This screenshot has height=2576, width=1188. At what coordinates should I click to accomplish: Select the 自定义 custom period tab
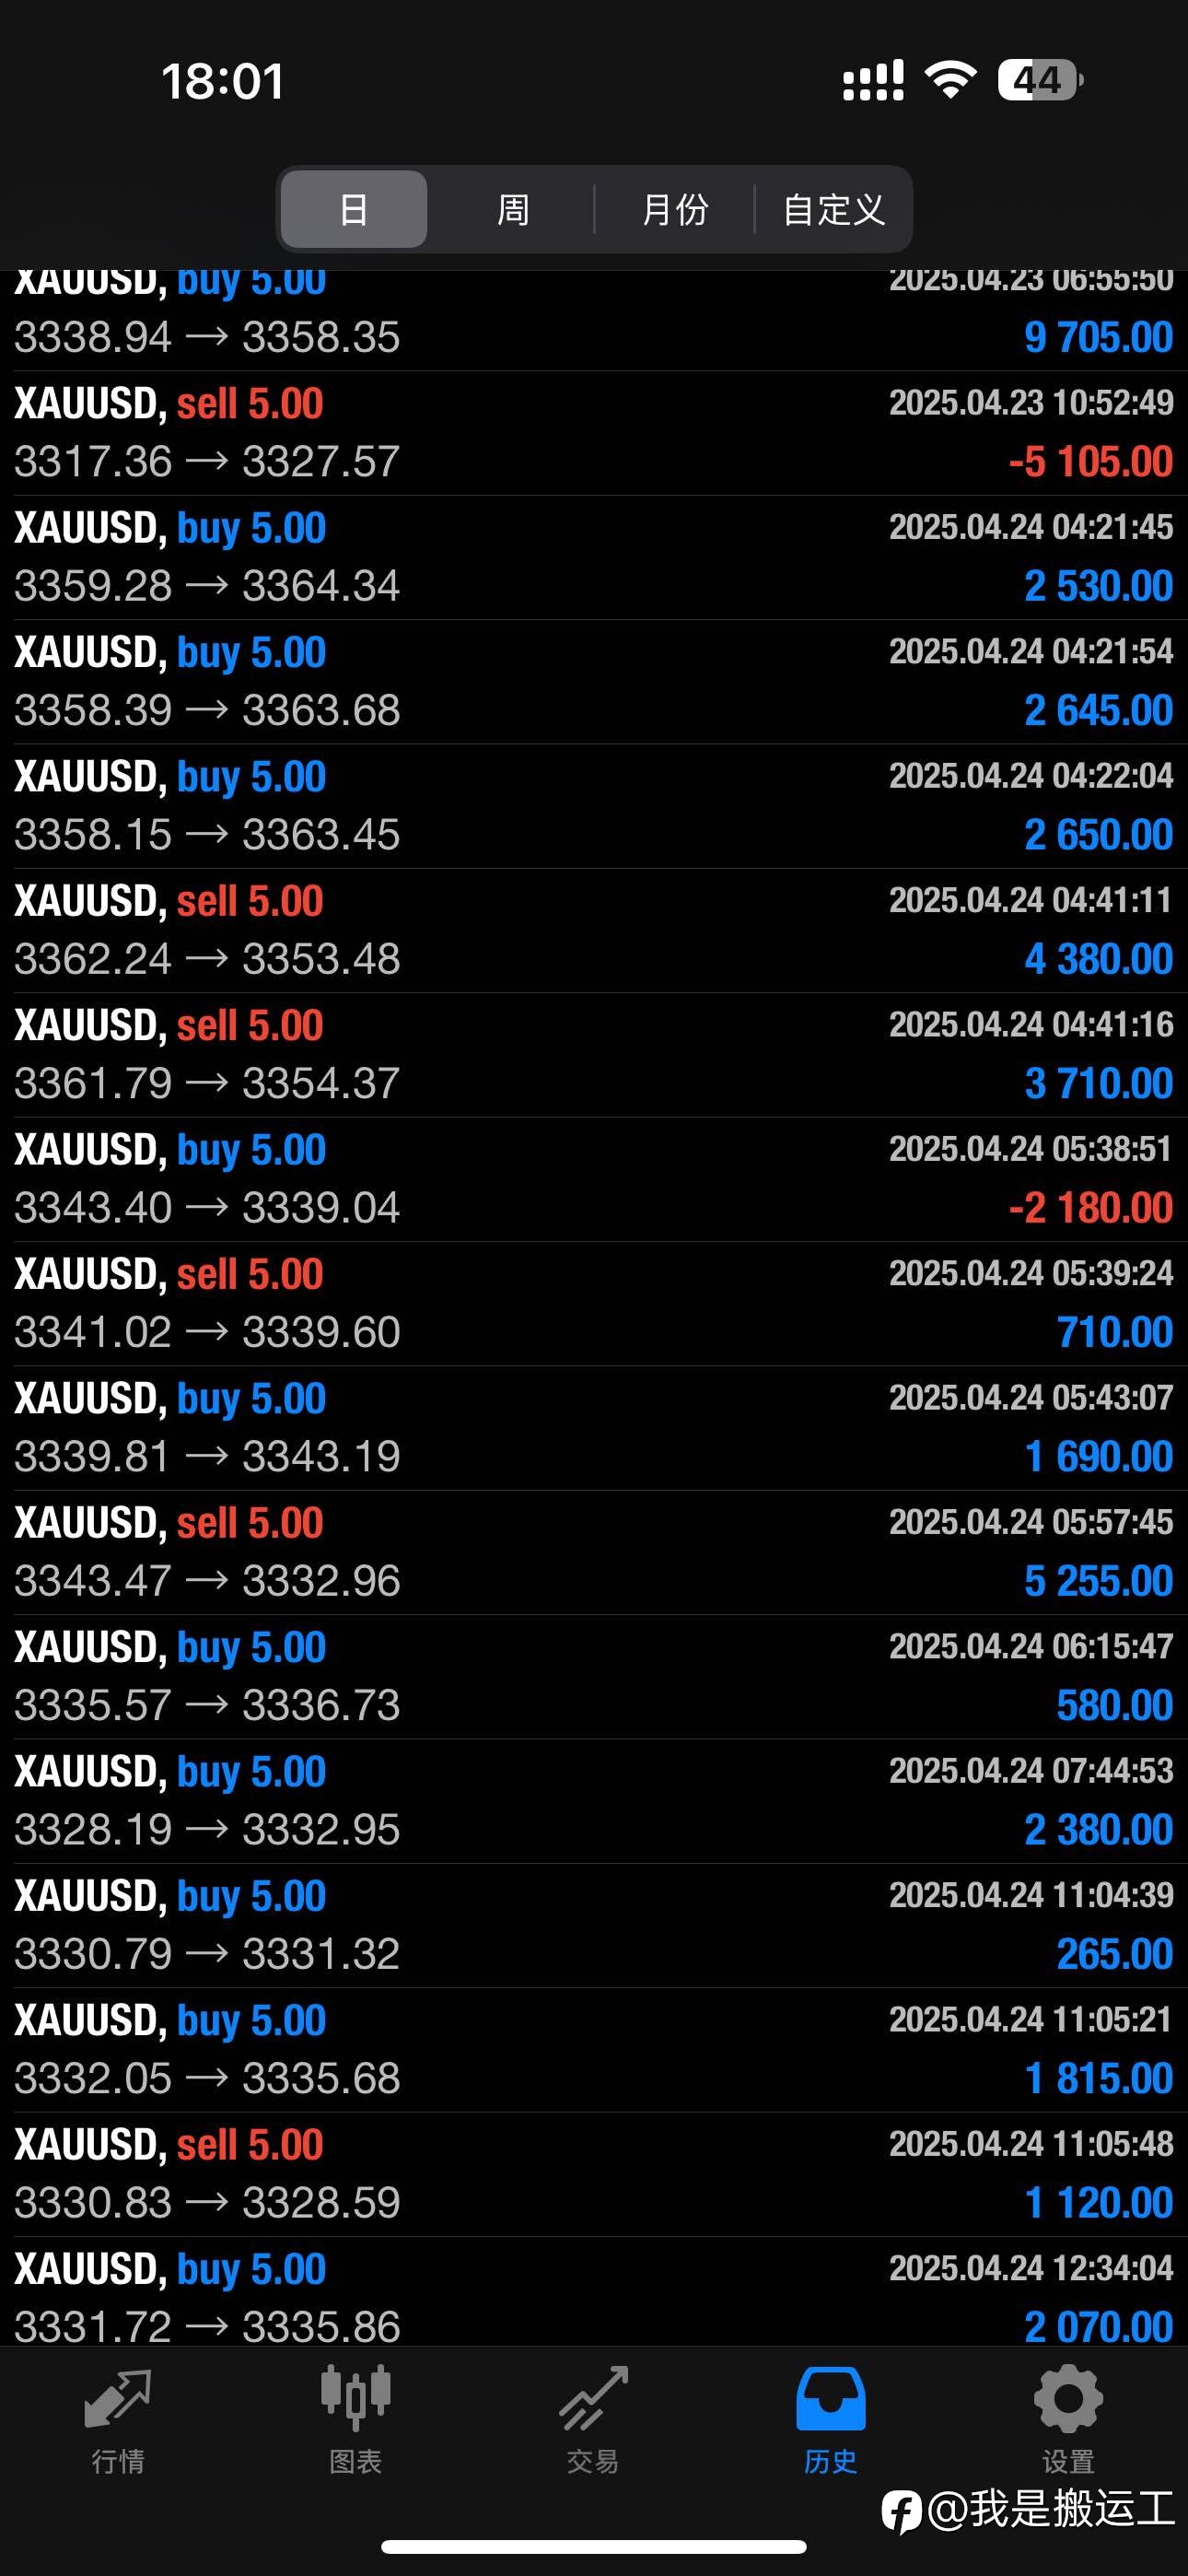834,209
